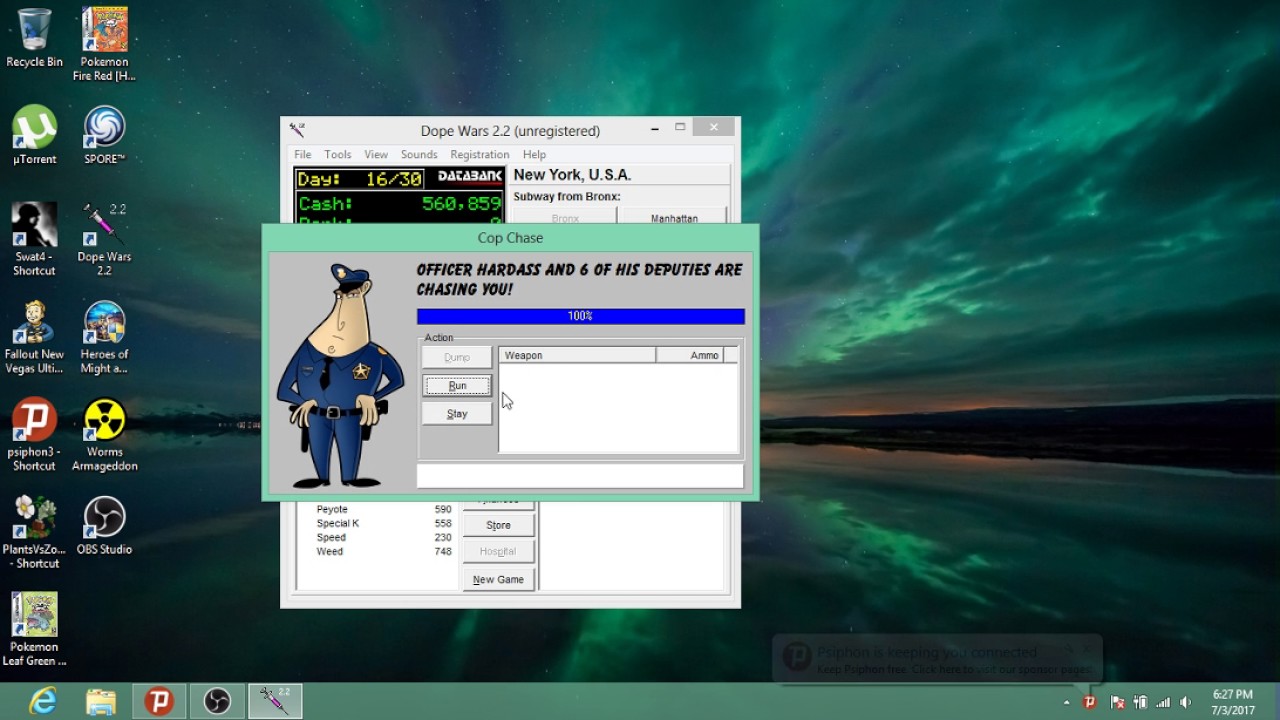Click the blue 100% health progress bar
Image resolution: width=1280 pixels, height=720 pixels.
point(580,316)
